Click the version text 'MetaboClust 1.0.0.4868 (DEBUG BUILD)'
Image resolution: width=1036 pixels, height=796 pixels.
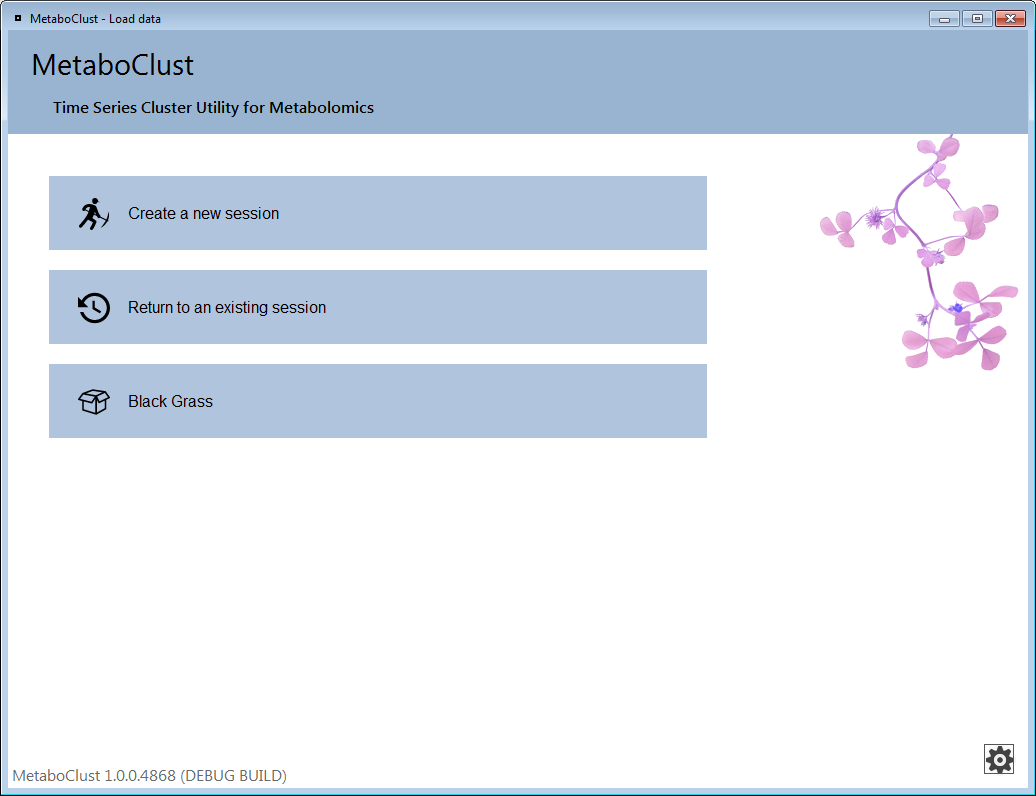pos(150,776)
